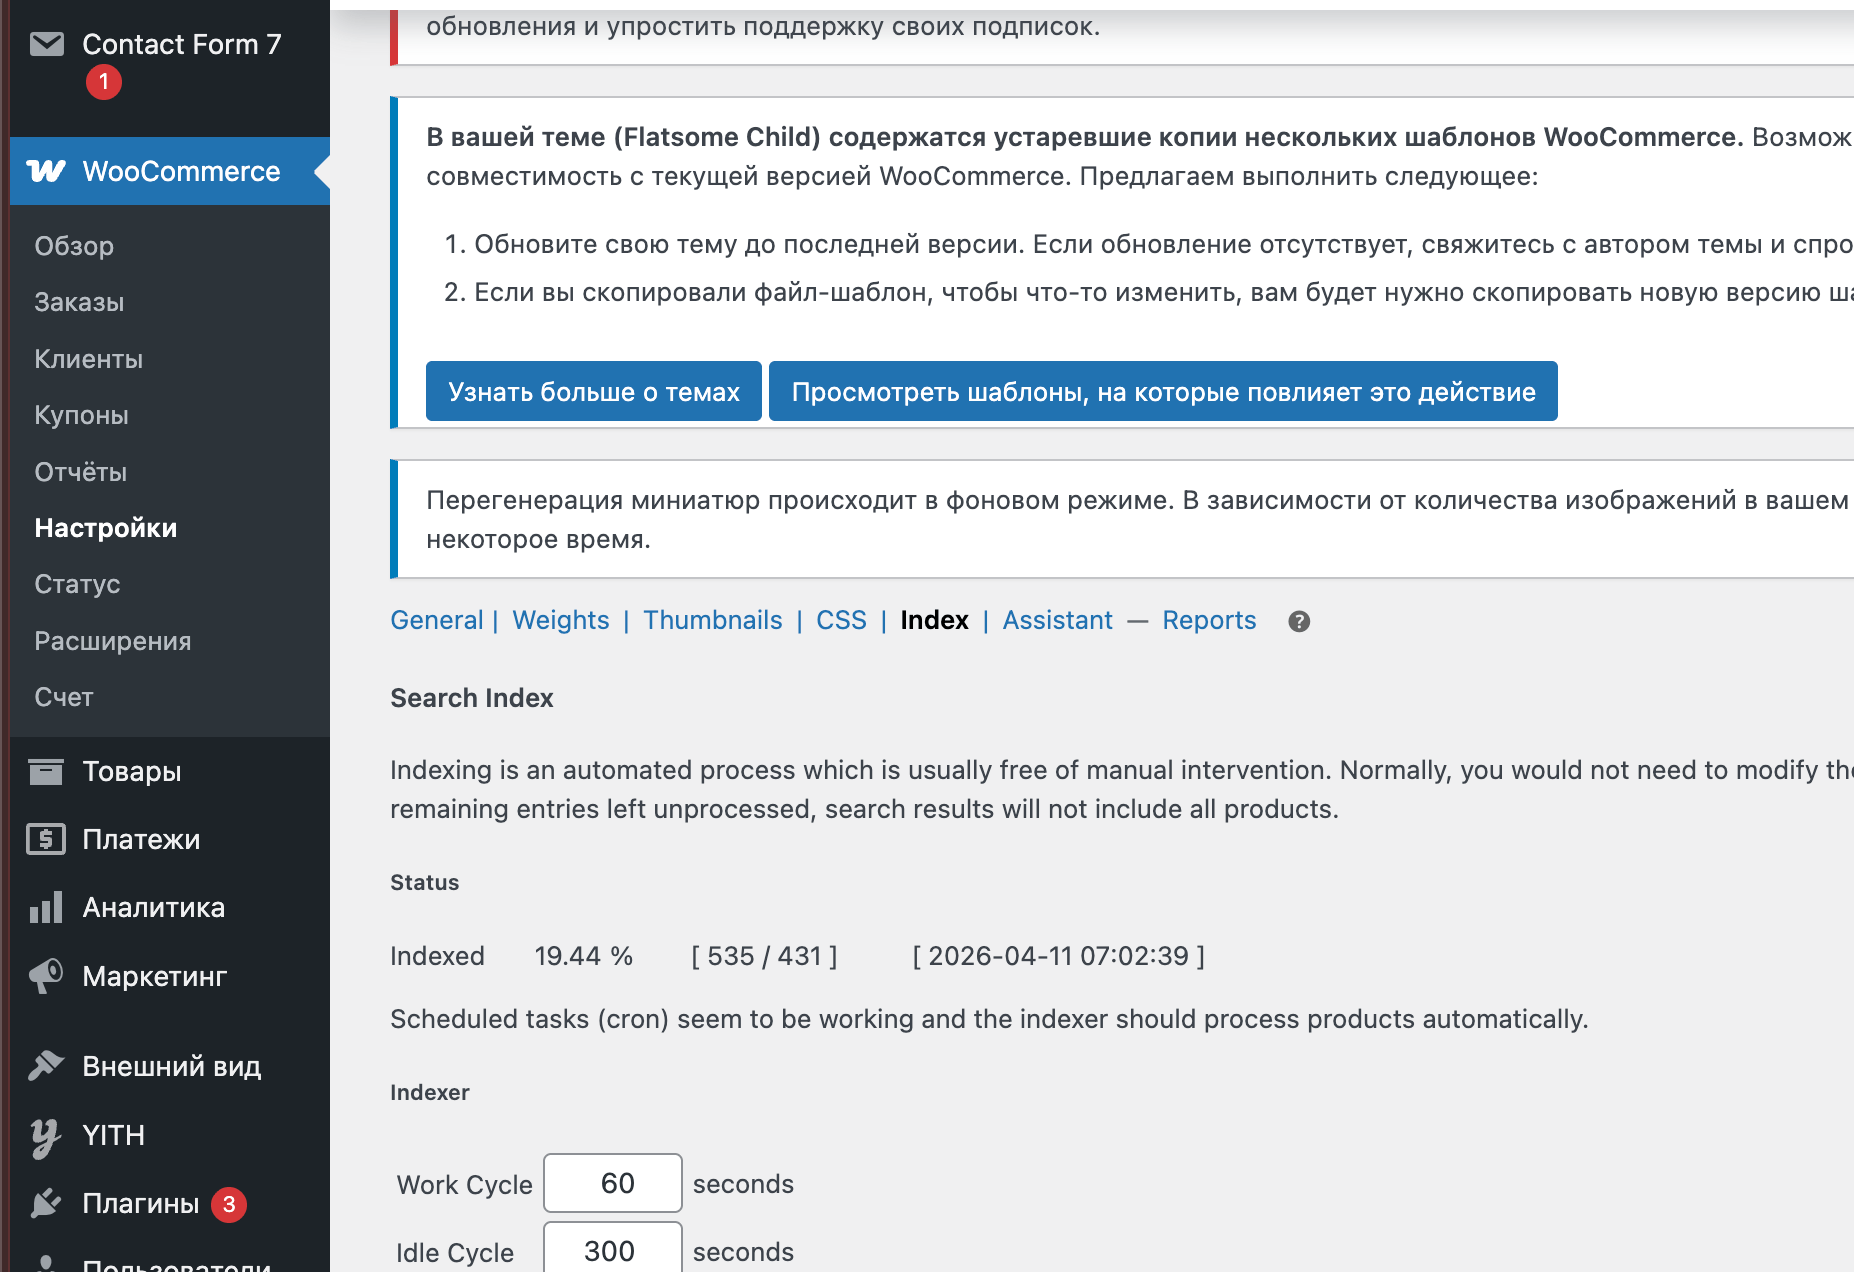Go to the Отчёты submenu item
Image resolution: width=1854 pixels, height=1272 pixels.
click(x=80, y=472)
